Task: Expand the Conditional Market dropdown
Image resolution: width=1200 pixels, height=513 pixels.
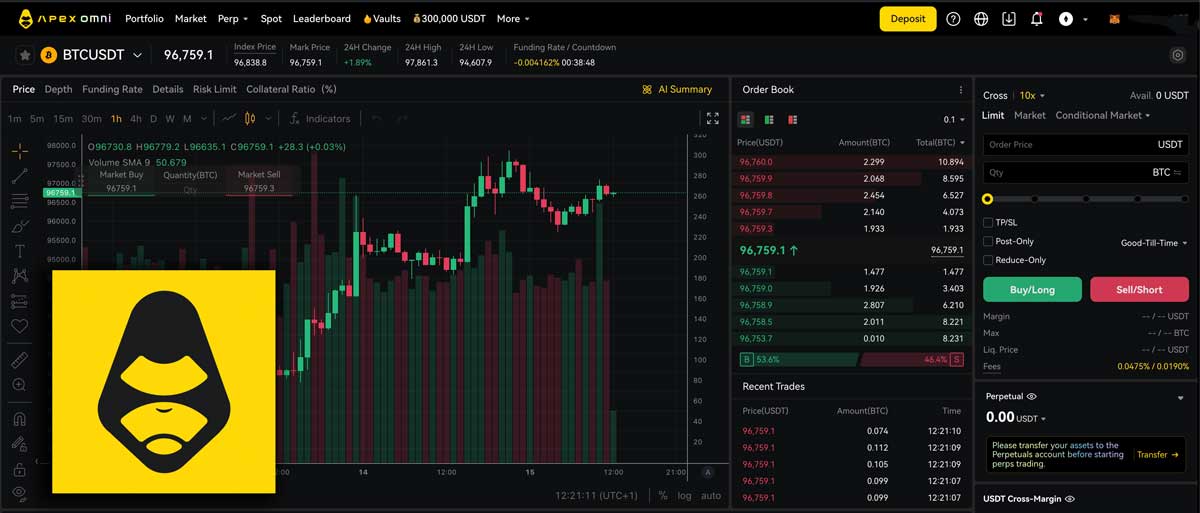Action: [x=1102, y=116]
